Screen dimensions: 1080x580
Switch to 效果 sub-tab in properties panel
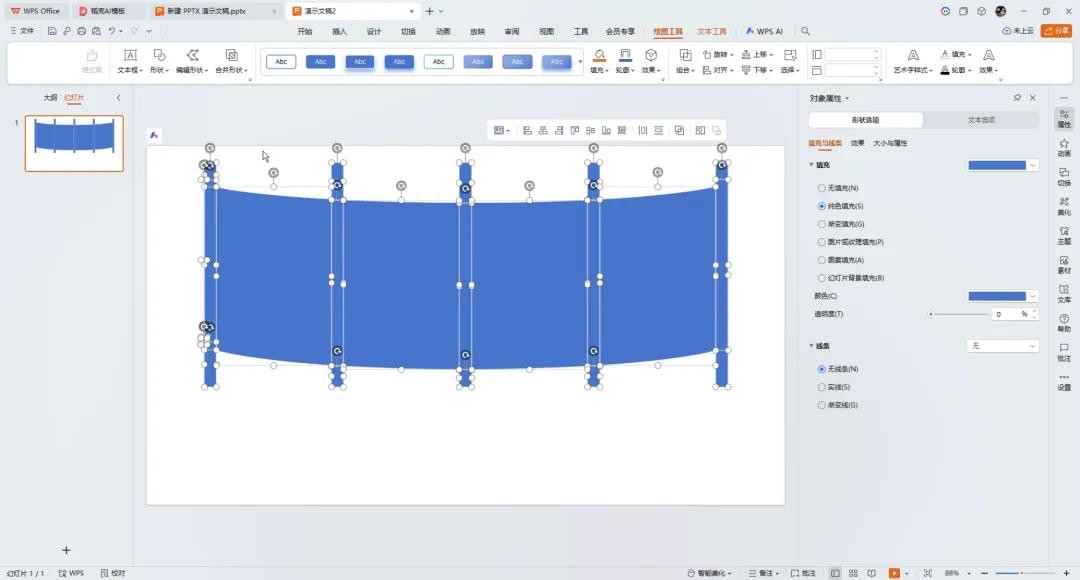[858, 143]
